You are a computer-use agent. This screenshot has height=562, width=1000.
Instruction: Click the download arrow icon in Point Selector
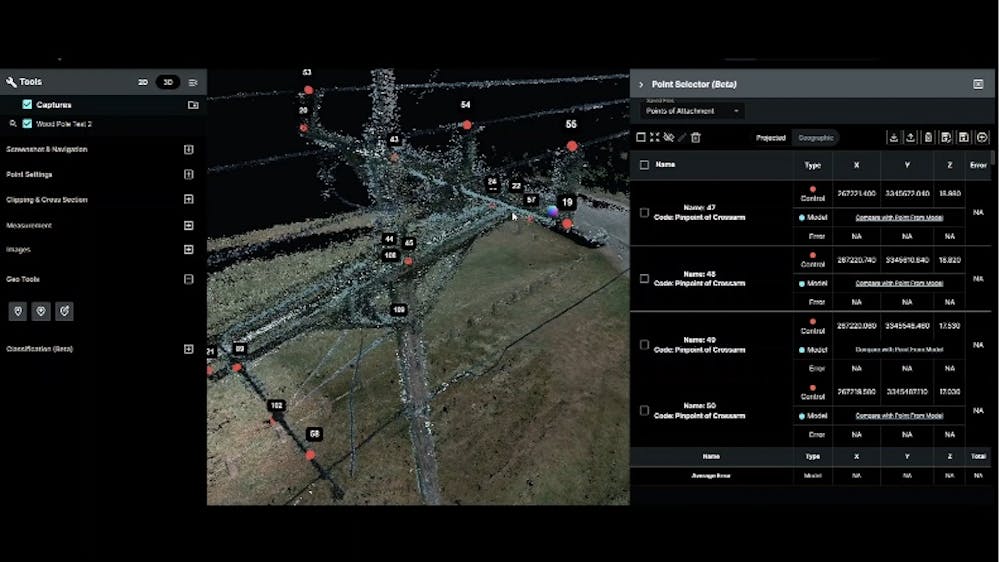click(x=893, y=137)
